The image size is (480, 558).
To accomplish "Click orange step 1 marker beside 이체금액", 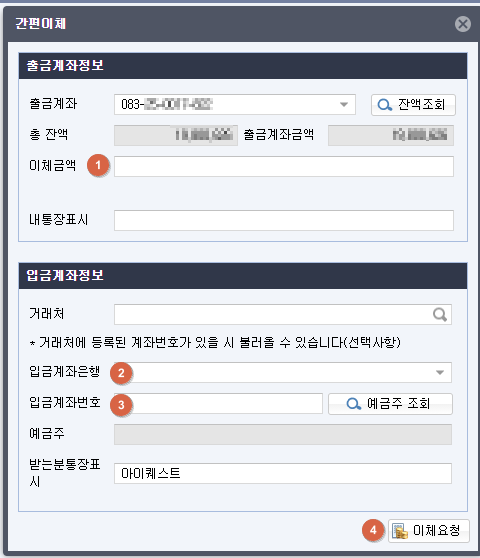I will tap(98, 165).
